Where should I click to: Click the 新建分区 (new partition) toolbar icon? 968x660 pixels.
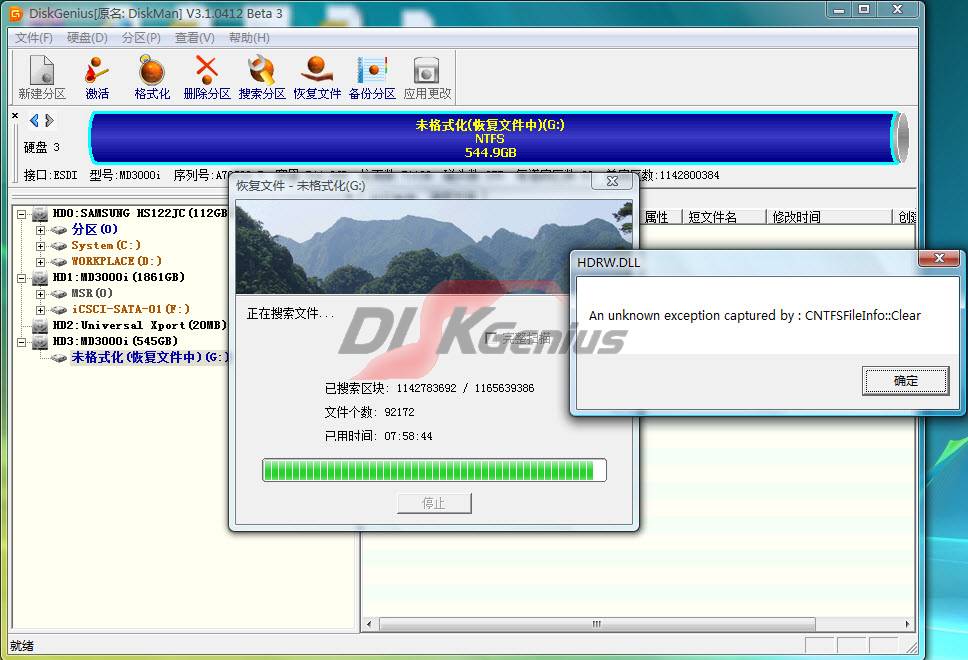click(x=42, y=77)
